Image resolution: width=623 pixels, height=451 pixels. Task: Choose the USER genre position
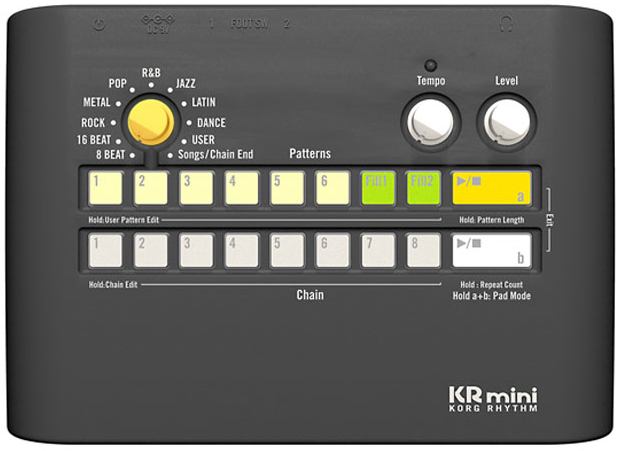pos(203,140)
